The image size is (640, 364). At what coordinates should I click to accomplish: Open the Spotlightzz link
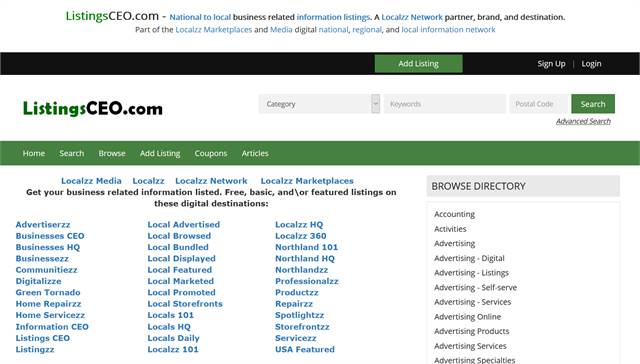(x=300, y=315)
